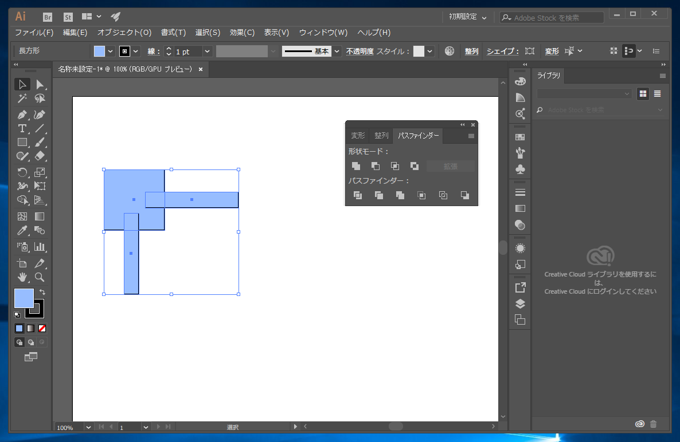
Task: Switch library to grid view
Action: click(x=643, y=94)
